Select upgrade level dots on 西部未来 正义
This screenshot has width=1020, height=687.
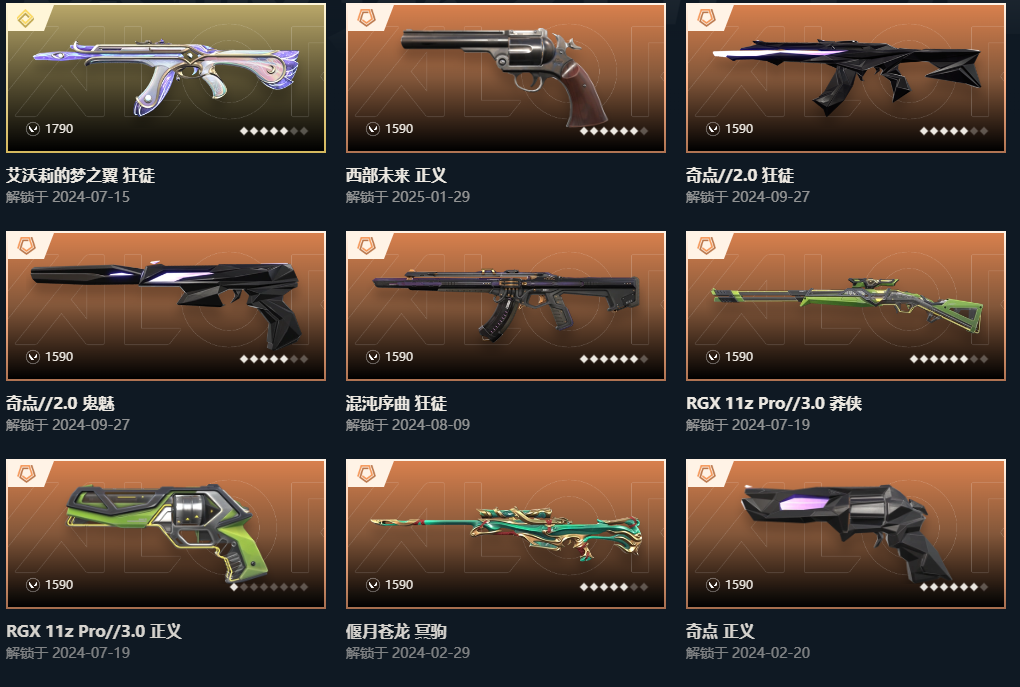click(x=613, y=131)
